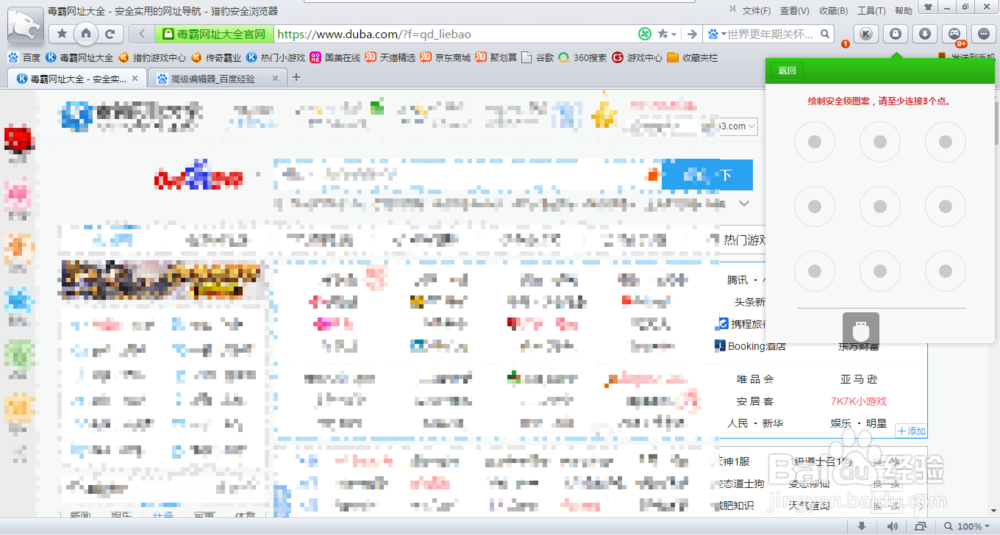Open the 360搜索 bookmark

click(x=582, y=57)
